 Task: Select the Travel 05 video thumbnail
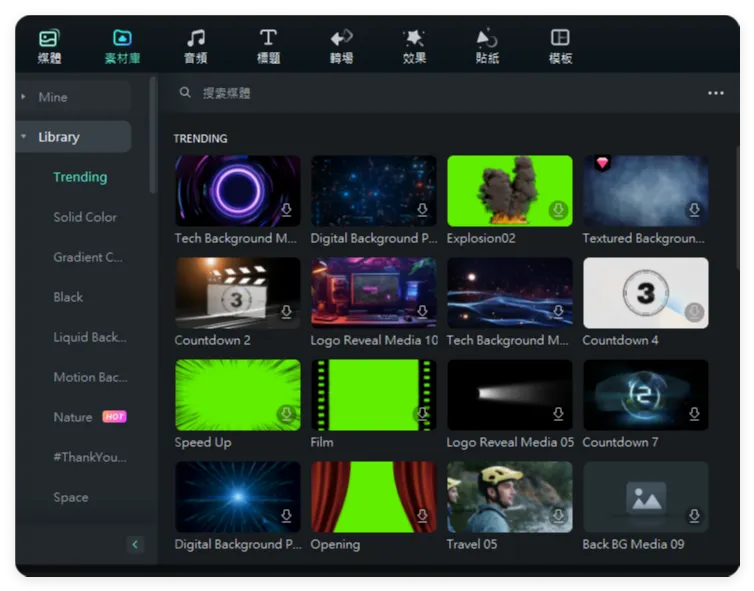509,497
